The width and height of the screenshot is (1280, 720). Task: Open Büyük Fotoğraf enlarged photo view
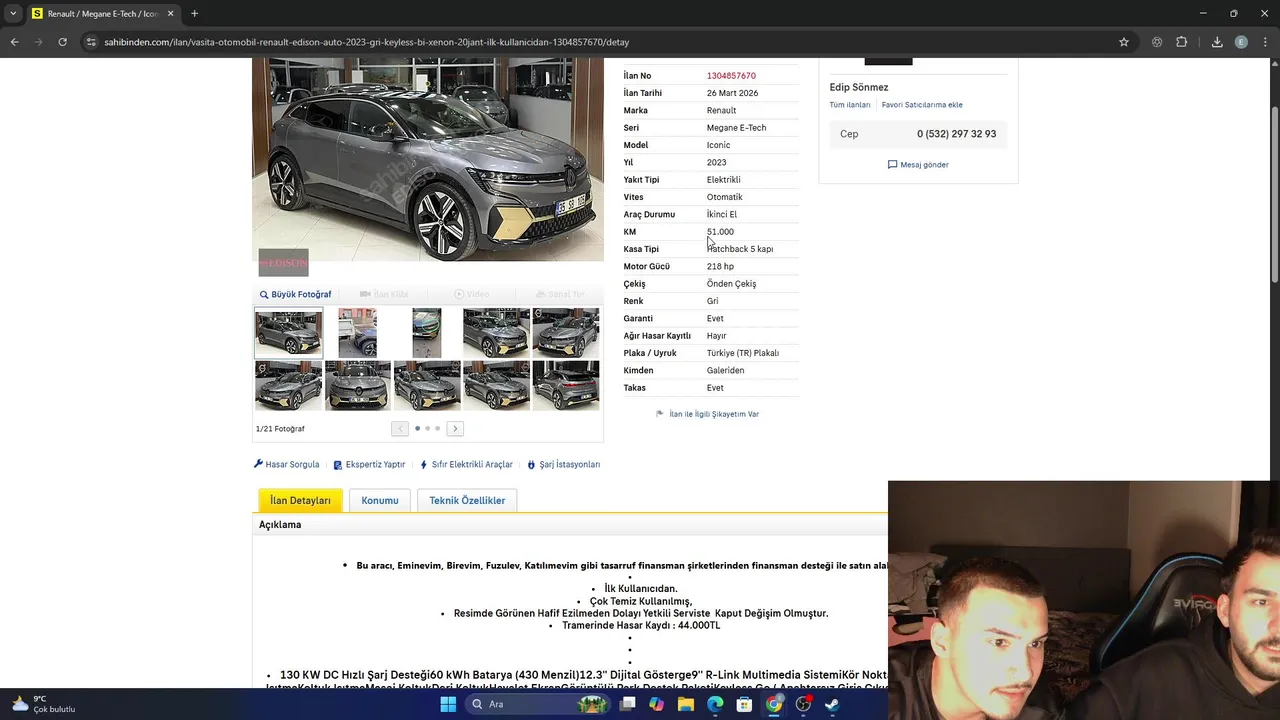point(295,294)
